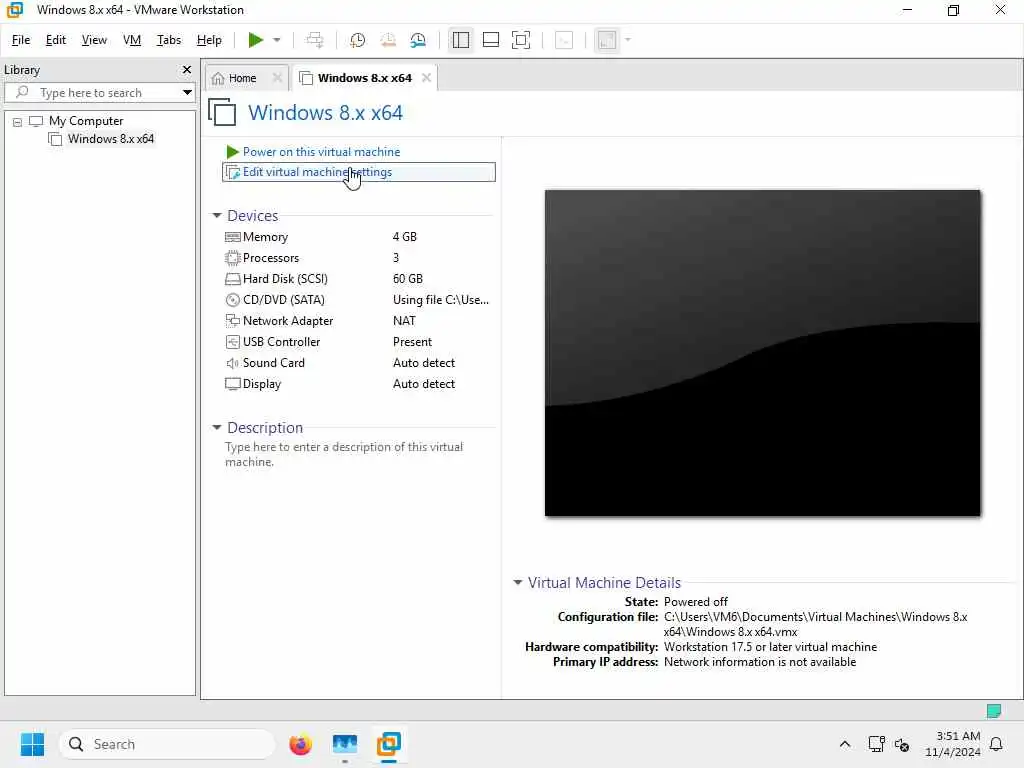Click the Hard Disk (SCSI) device icon
This screenshot has height=768, width=1024.
[x=232, y=279]
